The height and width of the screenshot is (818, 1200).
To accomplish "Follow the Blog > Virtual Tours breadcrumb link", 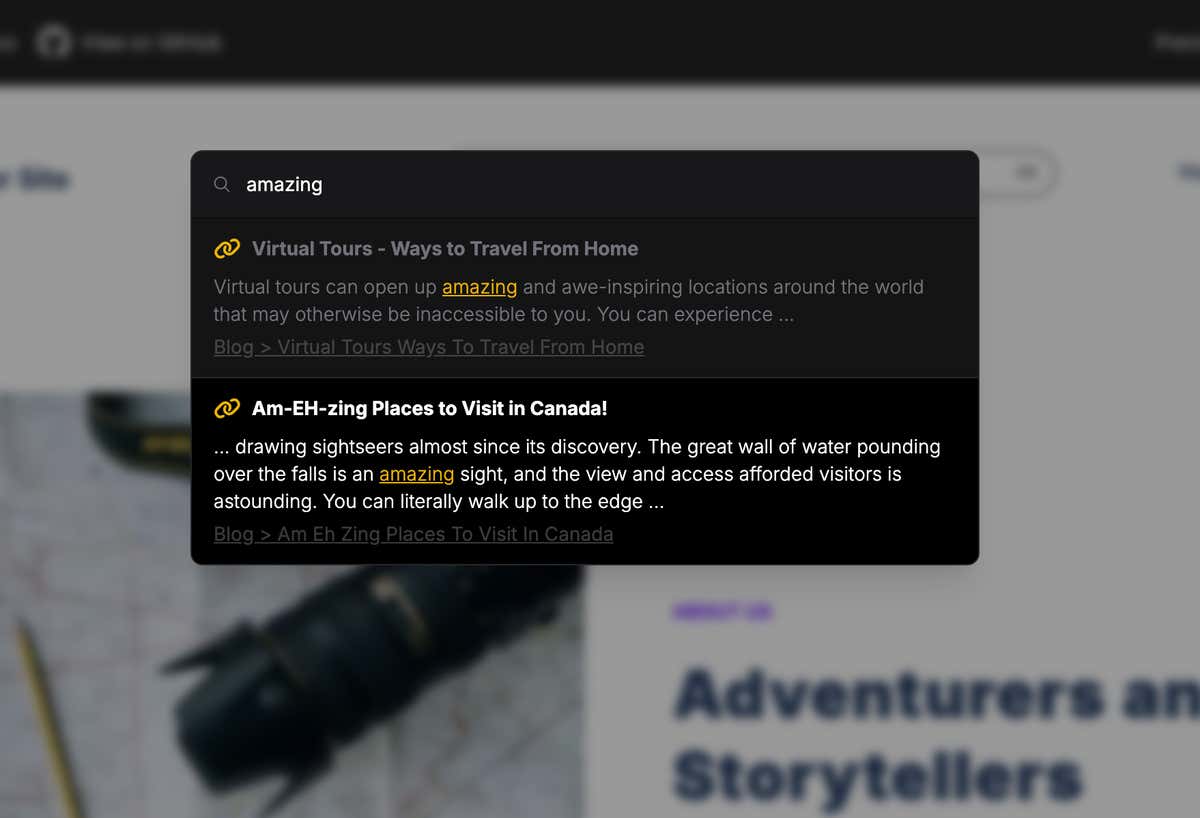I will tap(429, 347).
